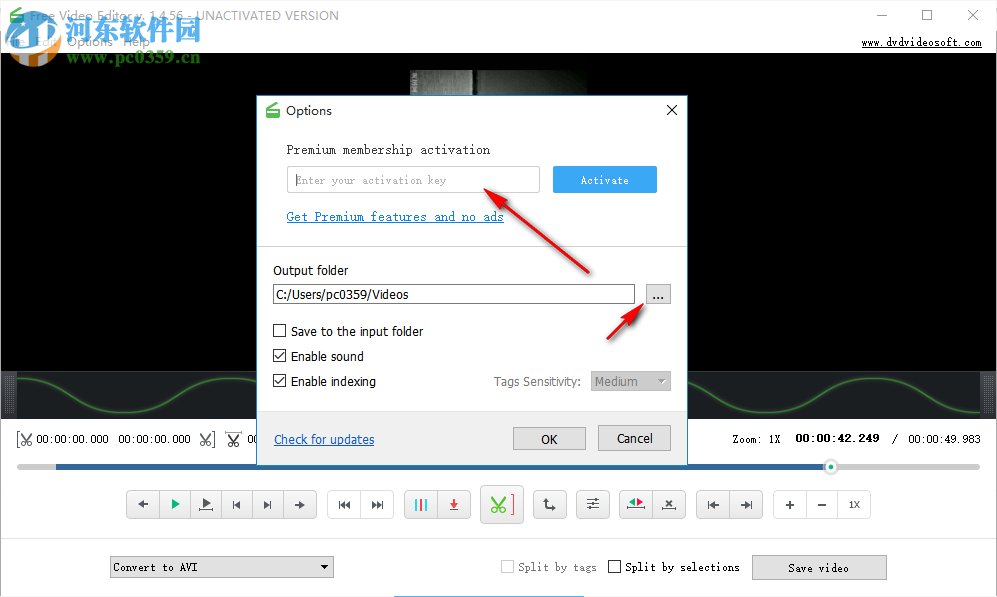Uncheck the Enable indexing option
This screenshot has width=997, height=597.
point(279,381)
